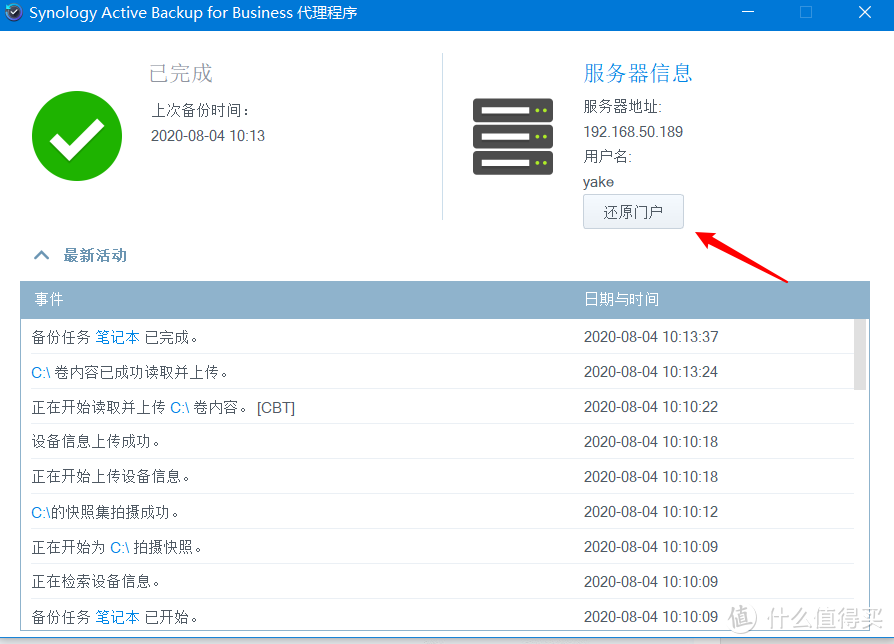Image resolution: width=894 pixels, height=644 pixels.
Task: Open the C:\ link in 快照集拍摄成功 row
Action: point(40,512)
